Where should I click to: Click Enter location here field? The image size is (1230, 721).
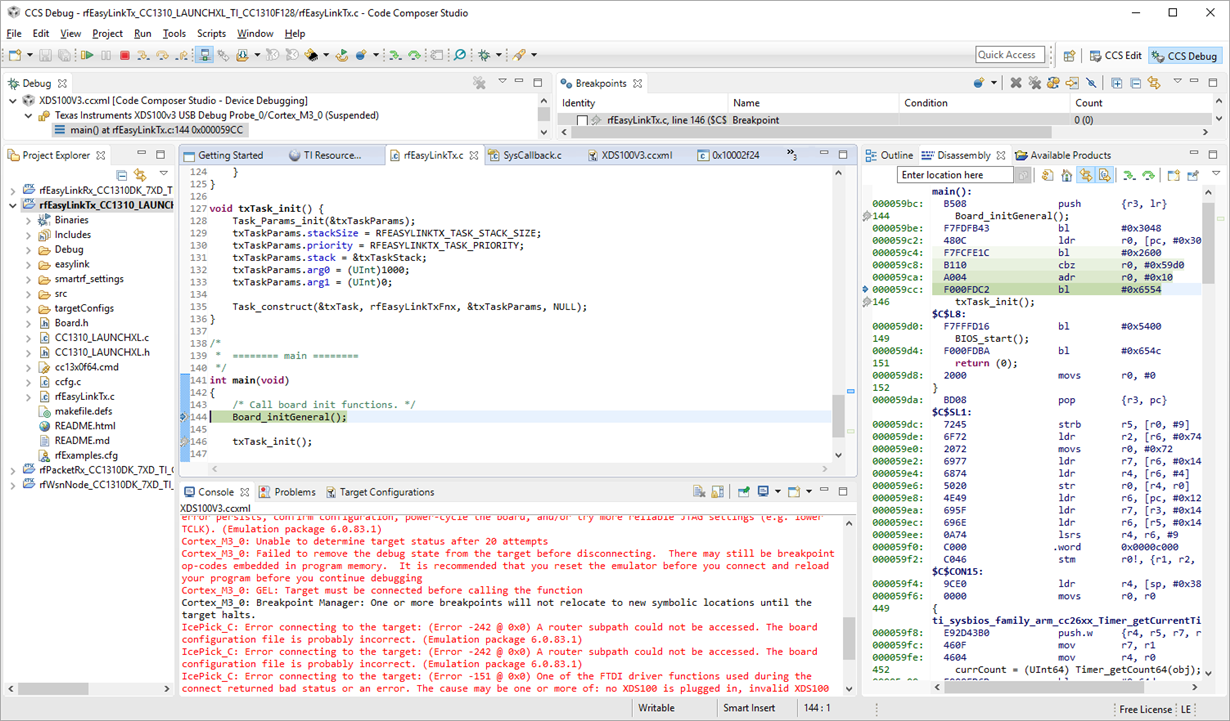coord(955,175)
